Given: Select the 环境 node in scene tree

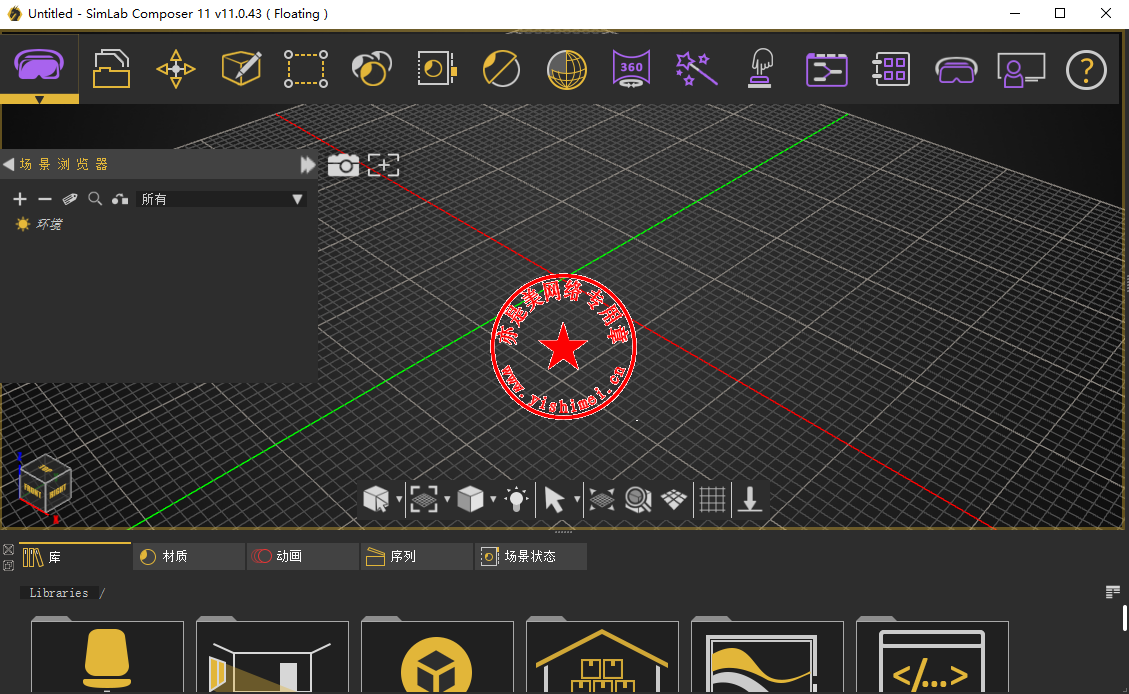Looking at the screenshot, I should [48, 224].
